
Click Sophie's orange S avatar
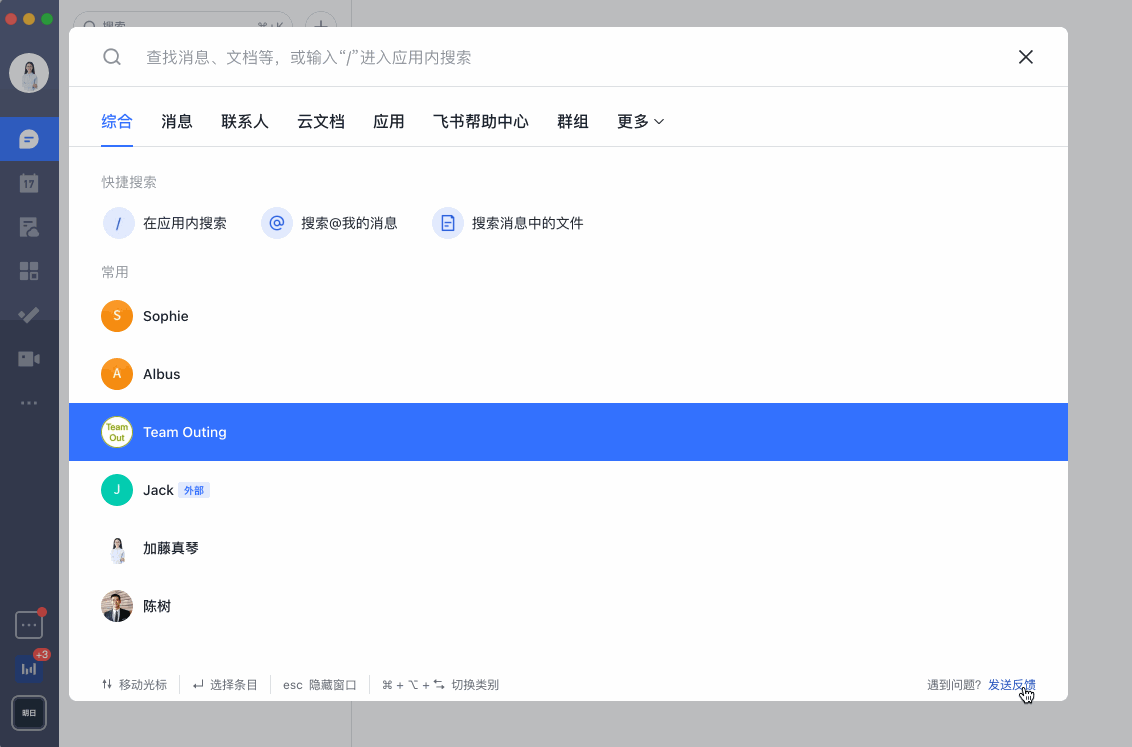click(117, 316)
